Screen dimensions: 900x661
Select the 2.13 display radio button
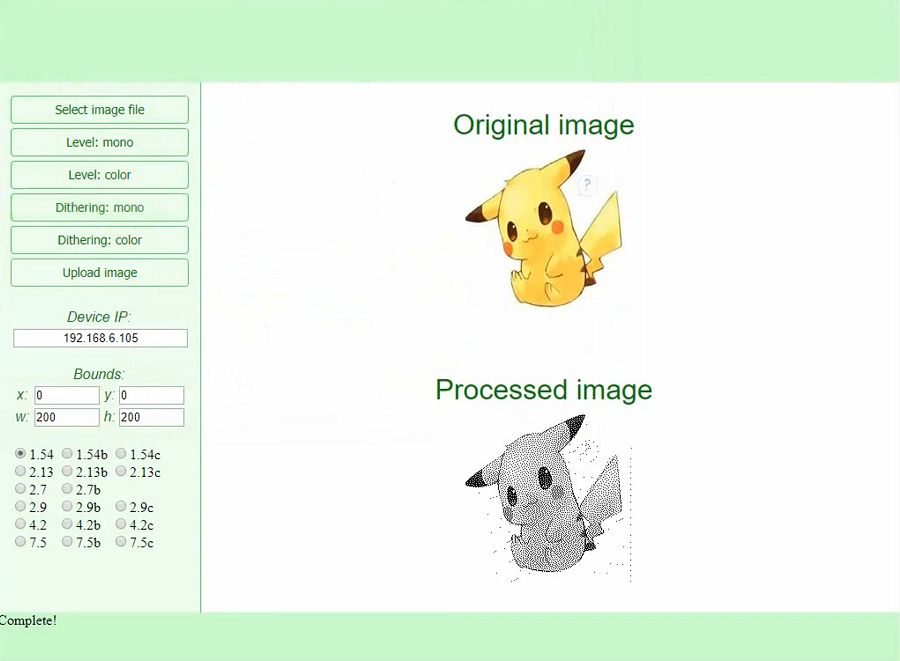(21, 471)
